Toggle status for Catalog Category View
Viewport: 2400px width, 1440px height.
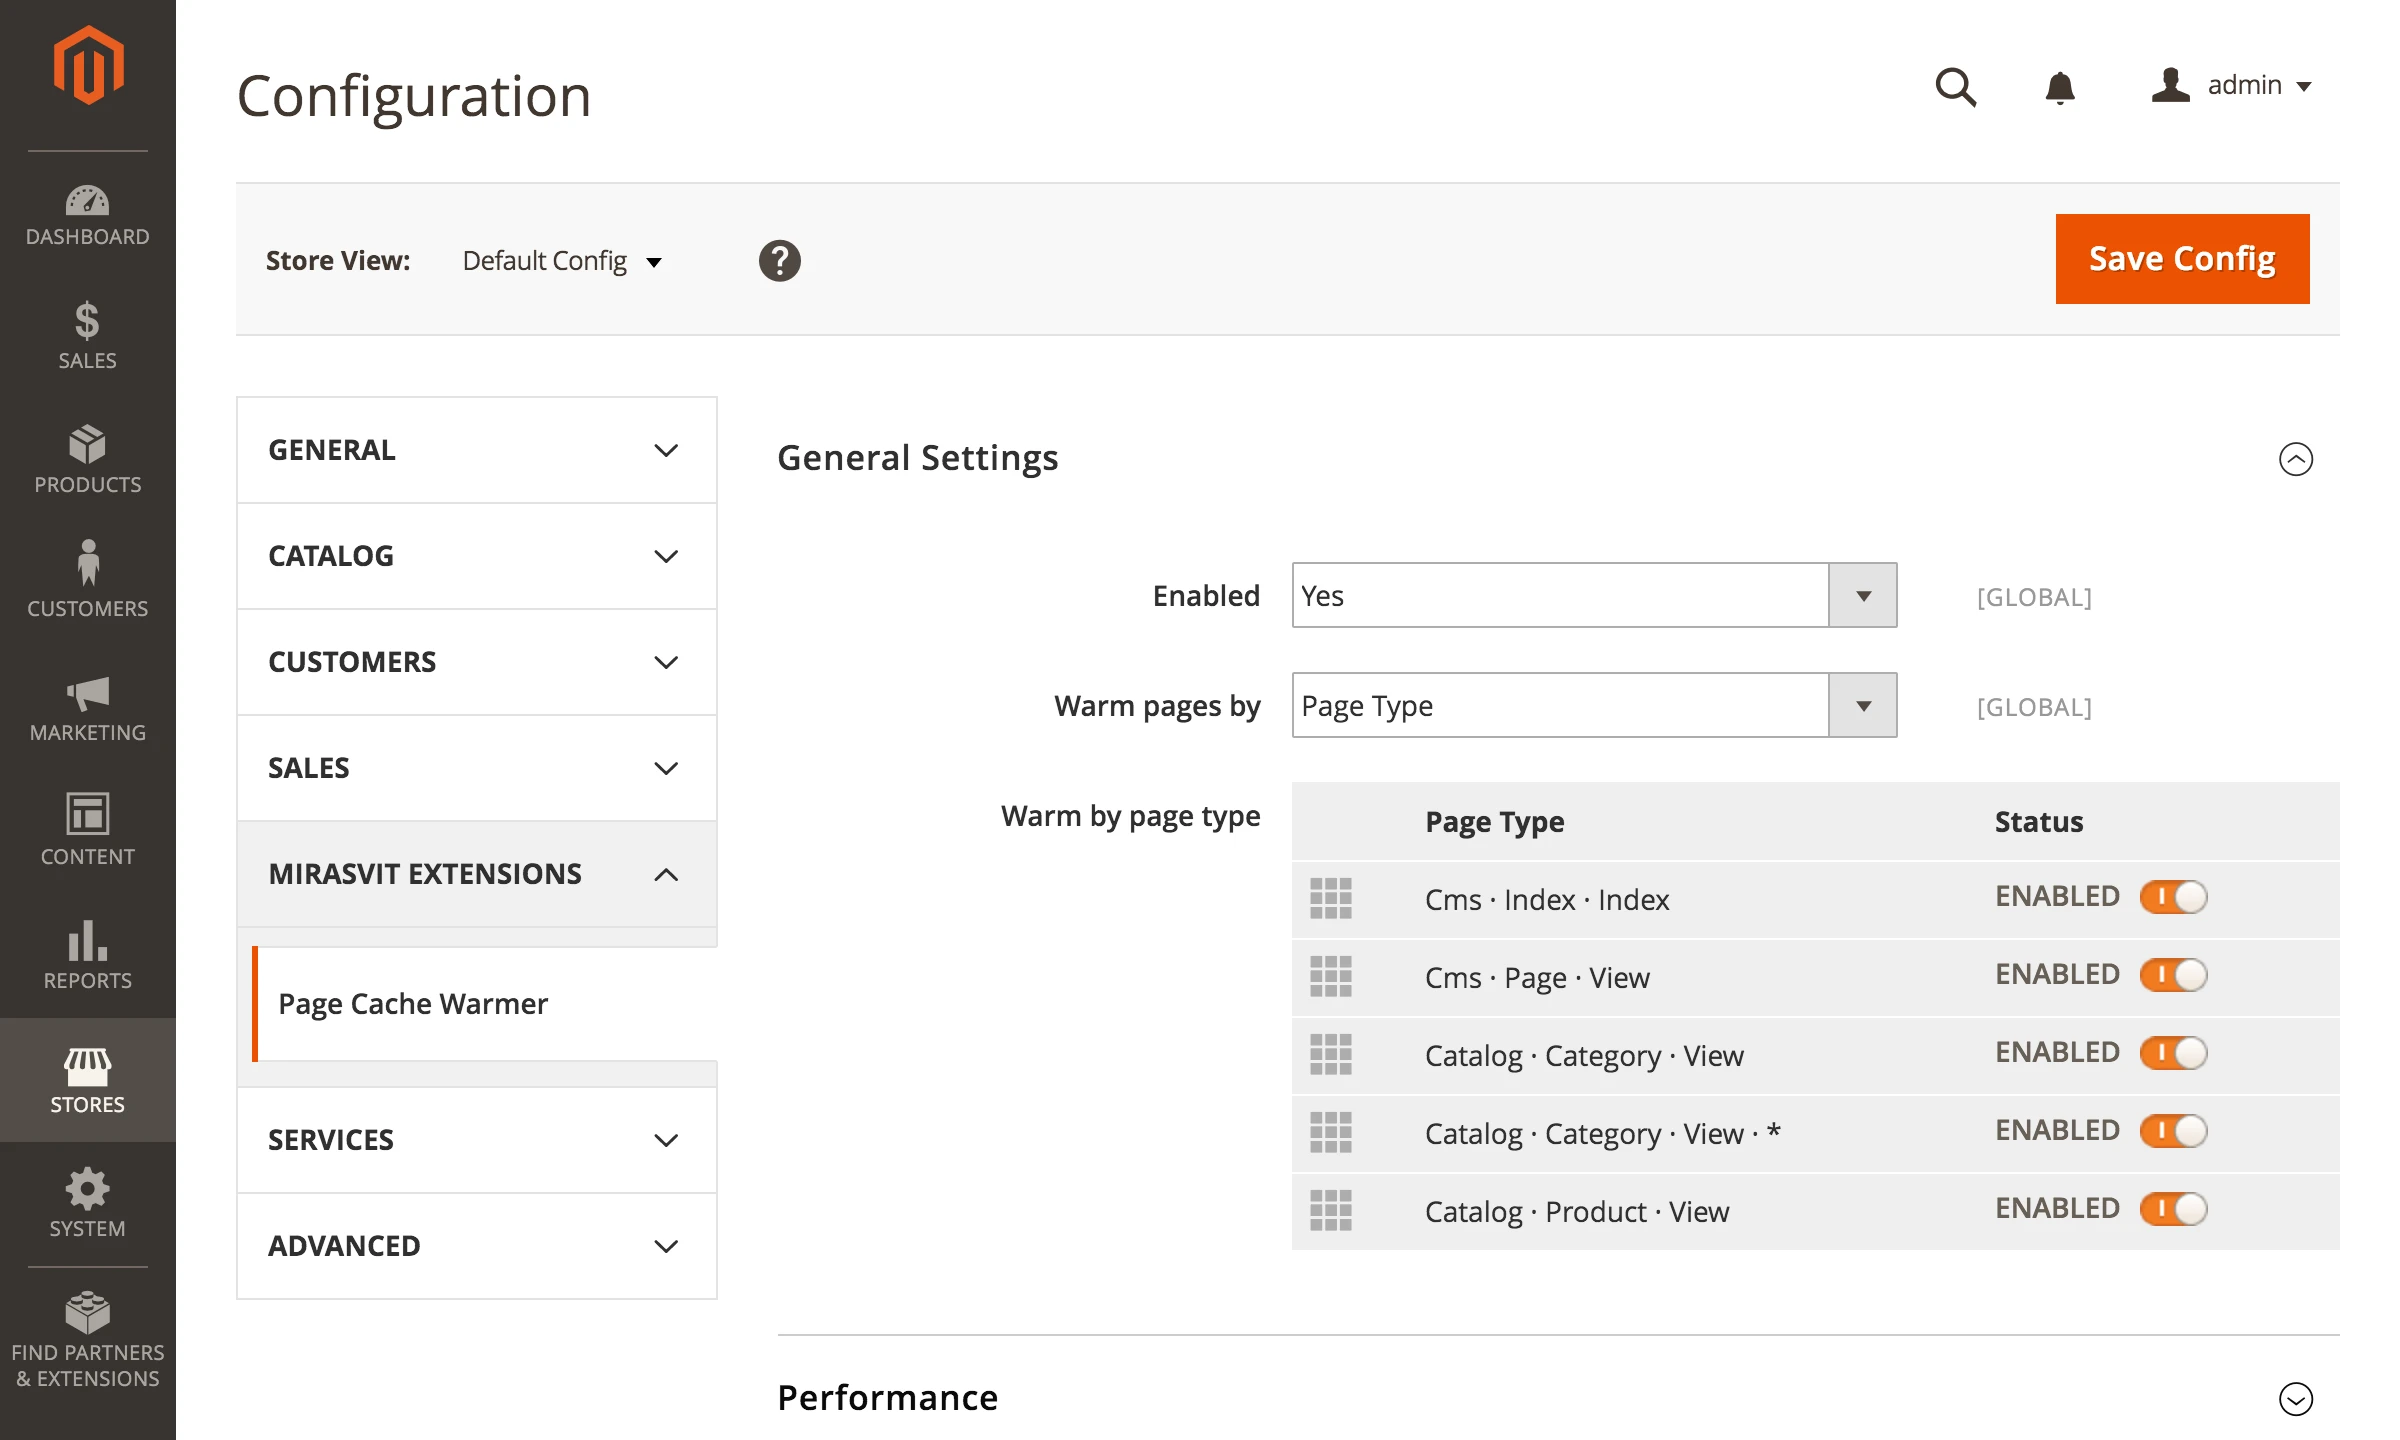click(x=2174, y=1053)
